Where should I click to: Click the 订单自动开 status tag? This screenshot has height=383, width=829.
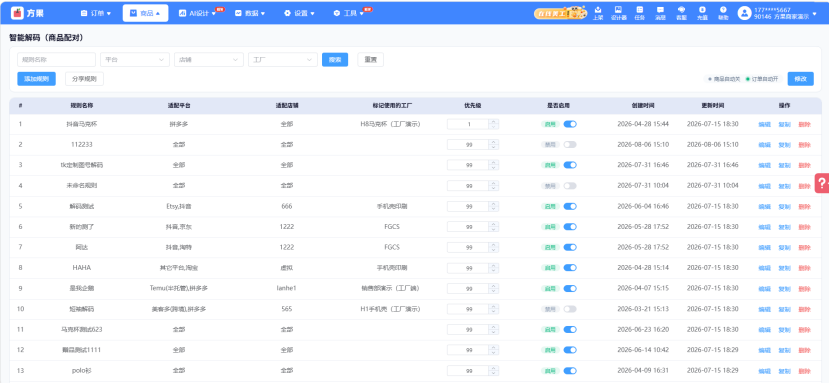pos(762,79)
